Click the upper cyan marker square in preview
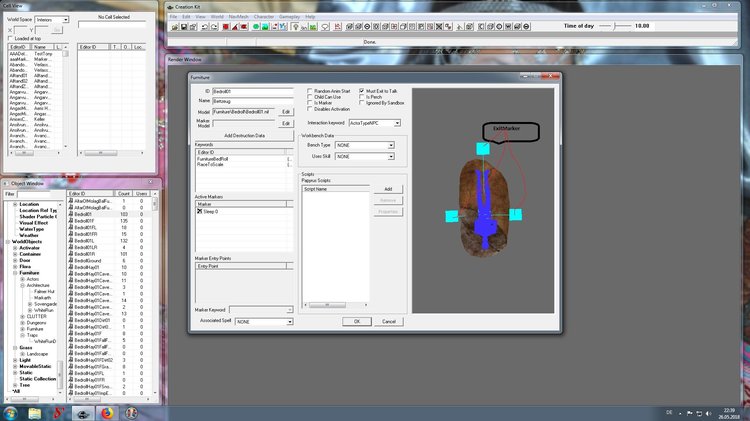Image resolution: width=750 pixels, height=421 pixels. tap(483, 149)
